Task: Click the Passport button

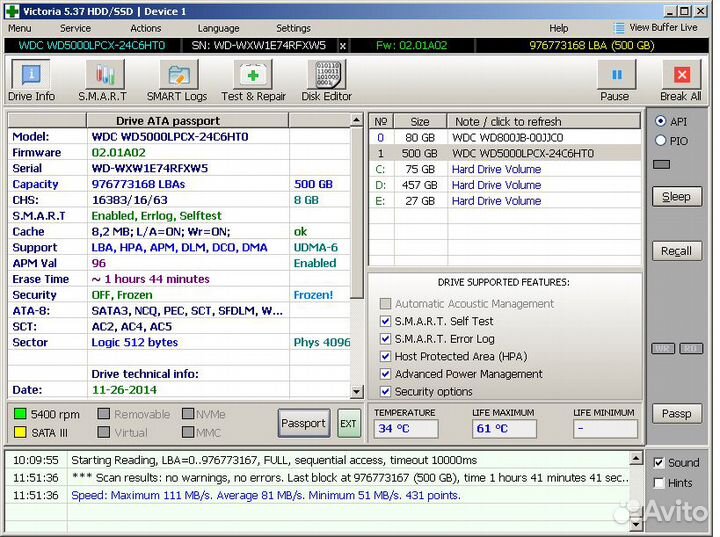Action: point(304,423)
